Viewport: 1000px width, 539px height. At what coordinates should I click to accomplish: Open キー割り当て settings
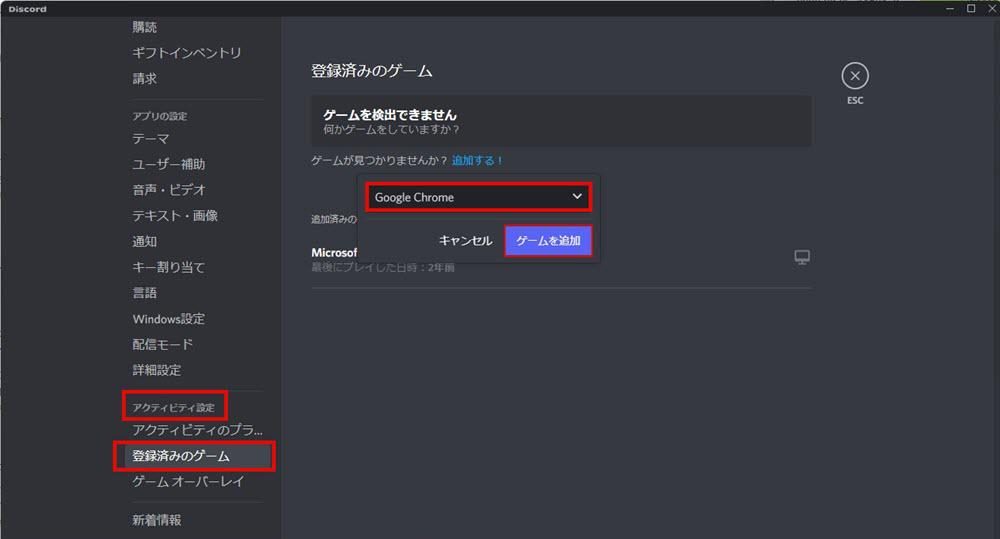168,267
